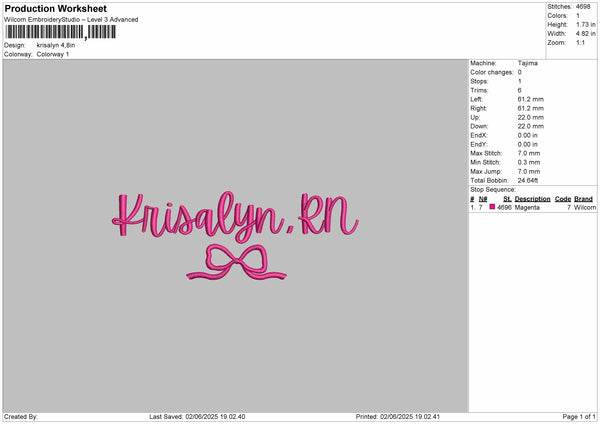
Task: Click the 'Stops:' label
Action: tap(479, 81)
